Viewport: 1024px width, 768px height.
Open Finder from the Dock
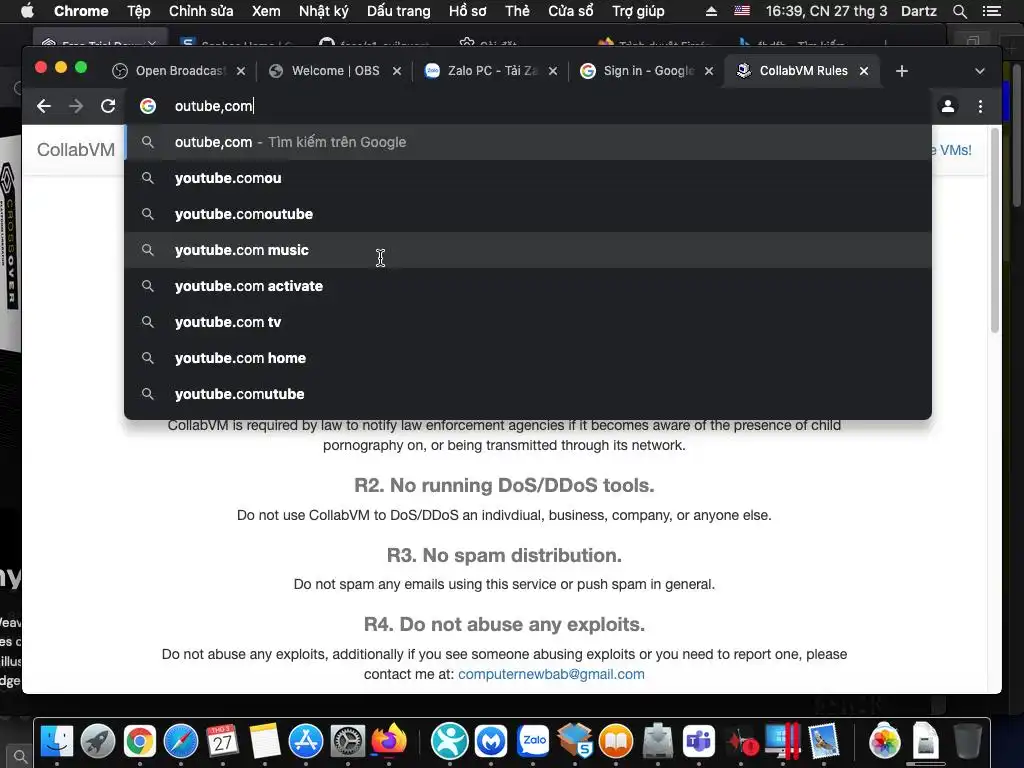coord(57,741)
